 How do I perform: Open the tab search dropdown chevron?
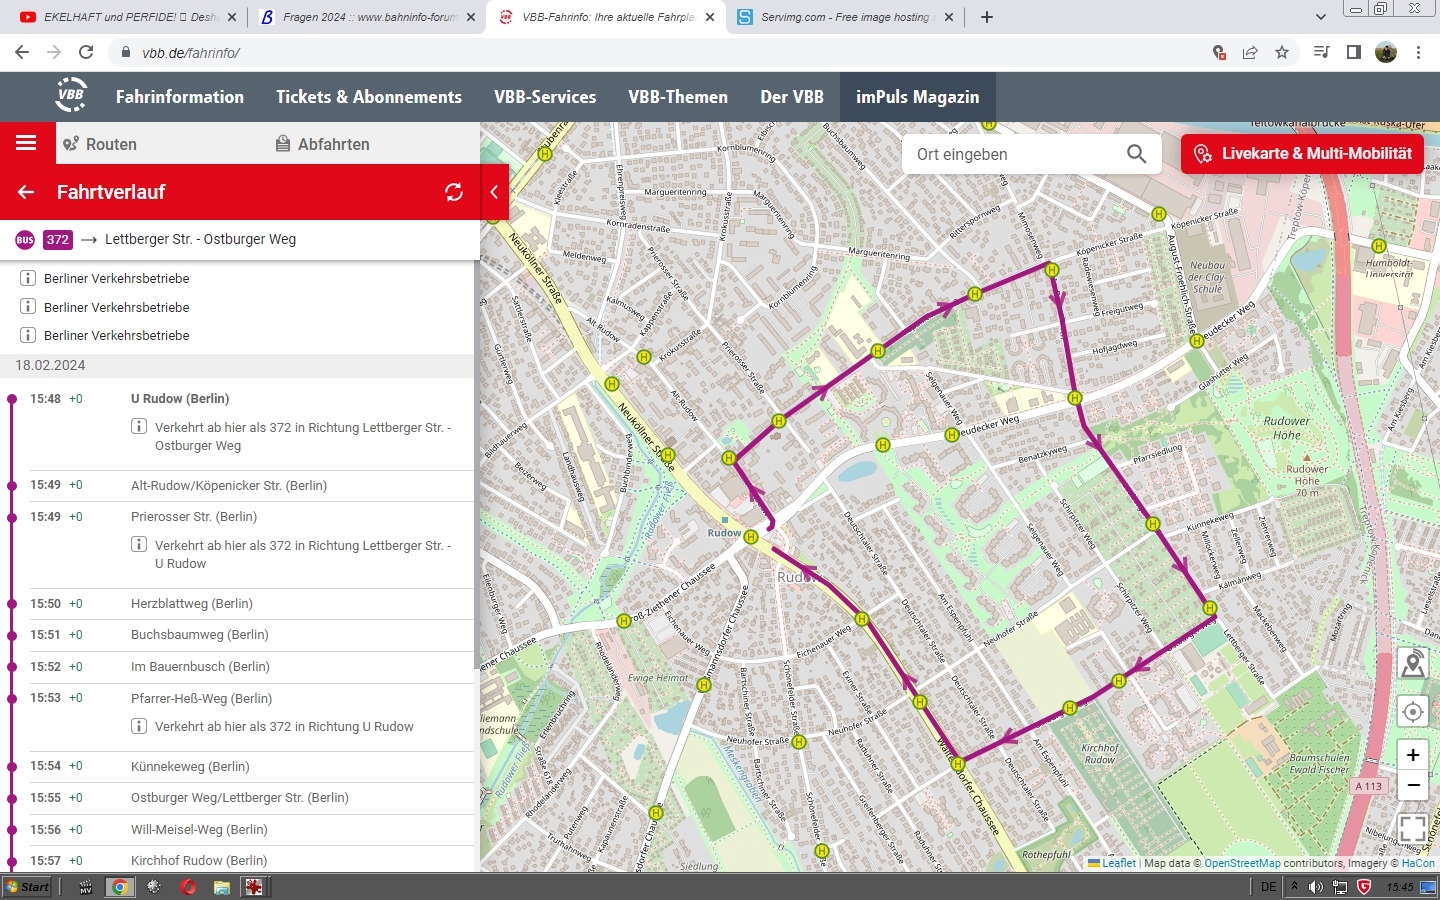1320,17
